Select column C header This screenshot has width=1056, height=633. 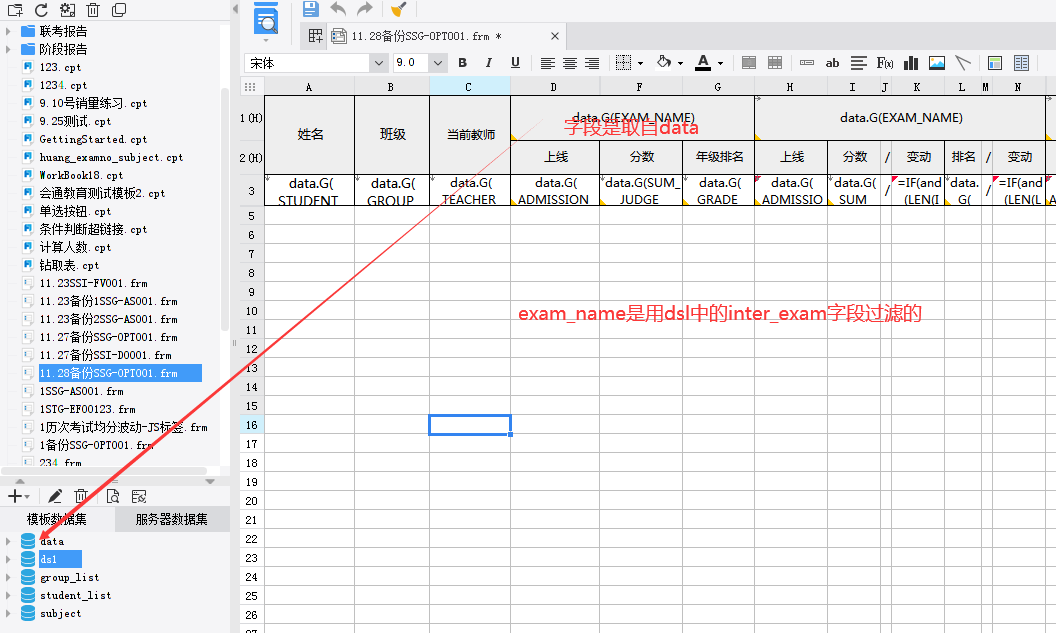(469, 87)
